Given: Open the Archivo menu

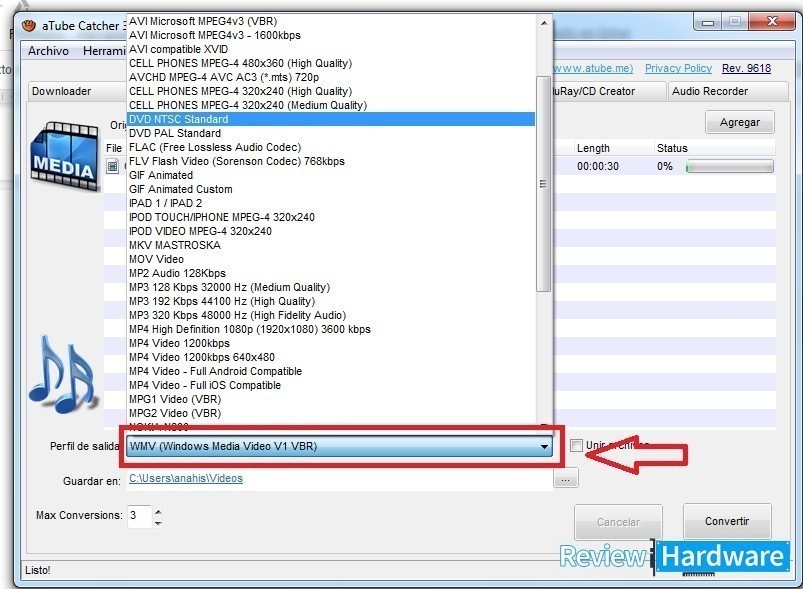Looking at the screenshot, I should pos(48,51).
